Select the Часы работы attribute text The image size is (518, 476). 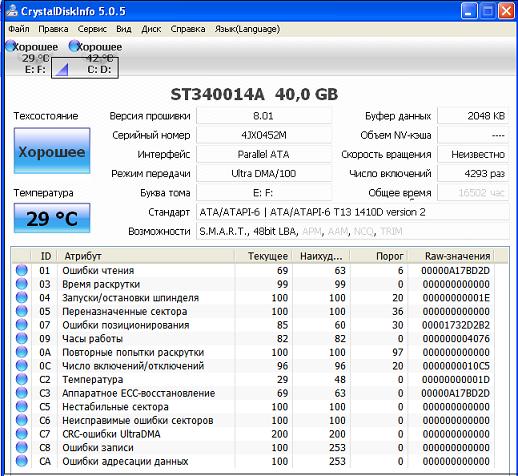coord(93,339)
